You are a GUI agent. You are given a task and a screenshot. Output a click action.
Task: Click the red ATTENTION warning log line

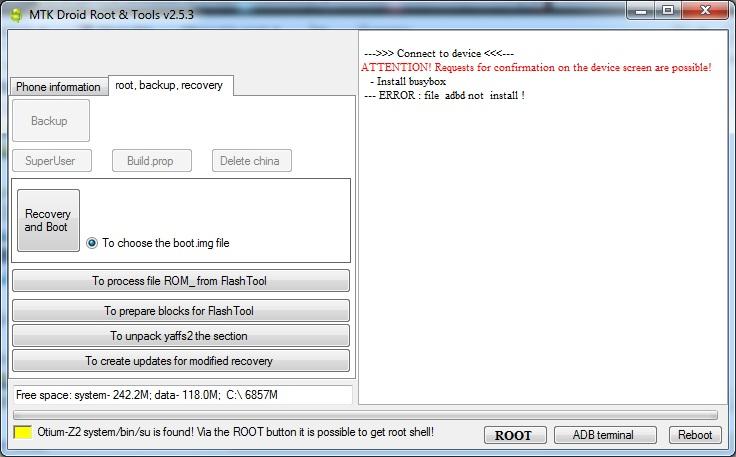pyautogui.click(x=536, y=68)
